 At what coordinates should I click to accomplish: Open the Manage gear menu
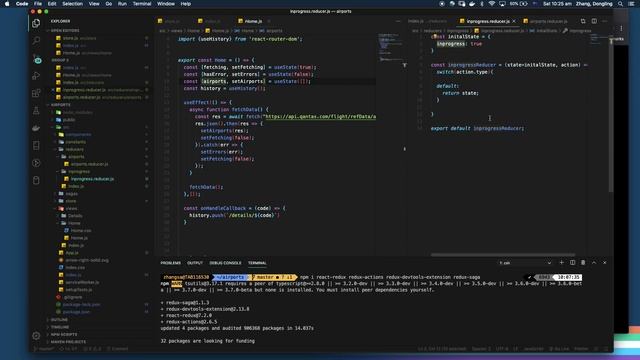(x=36, y=336)
